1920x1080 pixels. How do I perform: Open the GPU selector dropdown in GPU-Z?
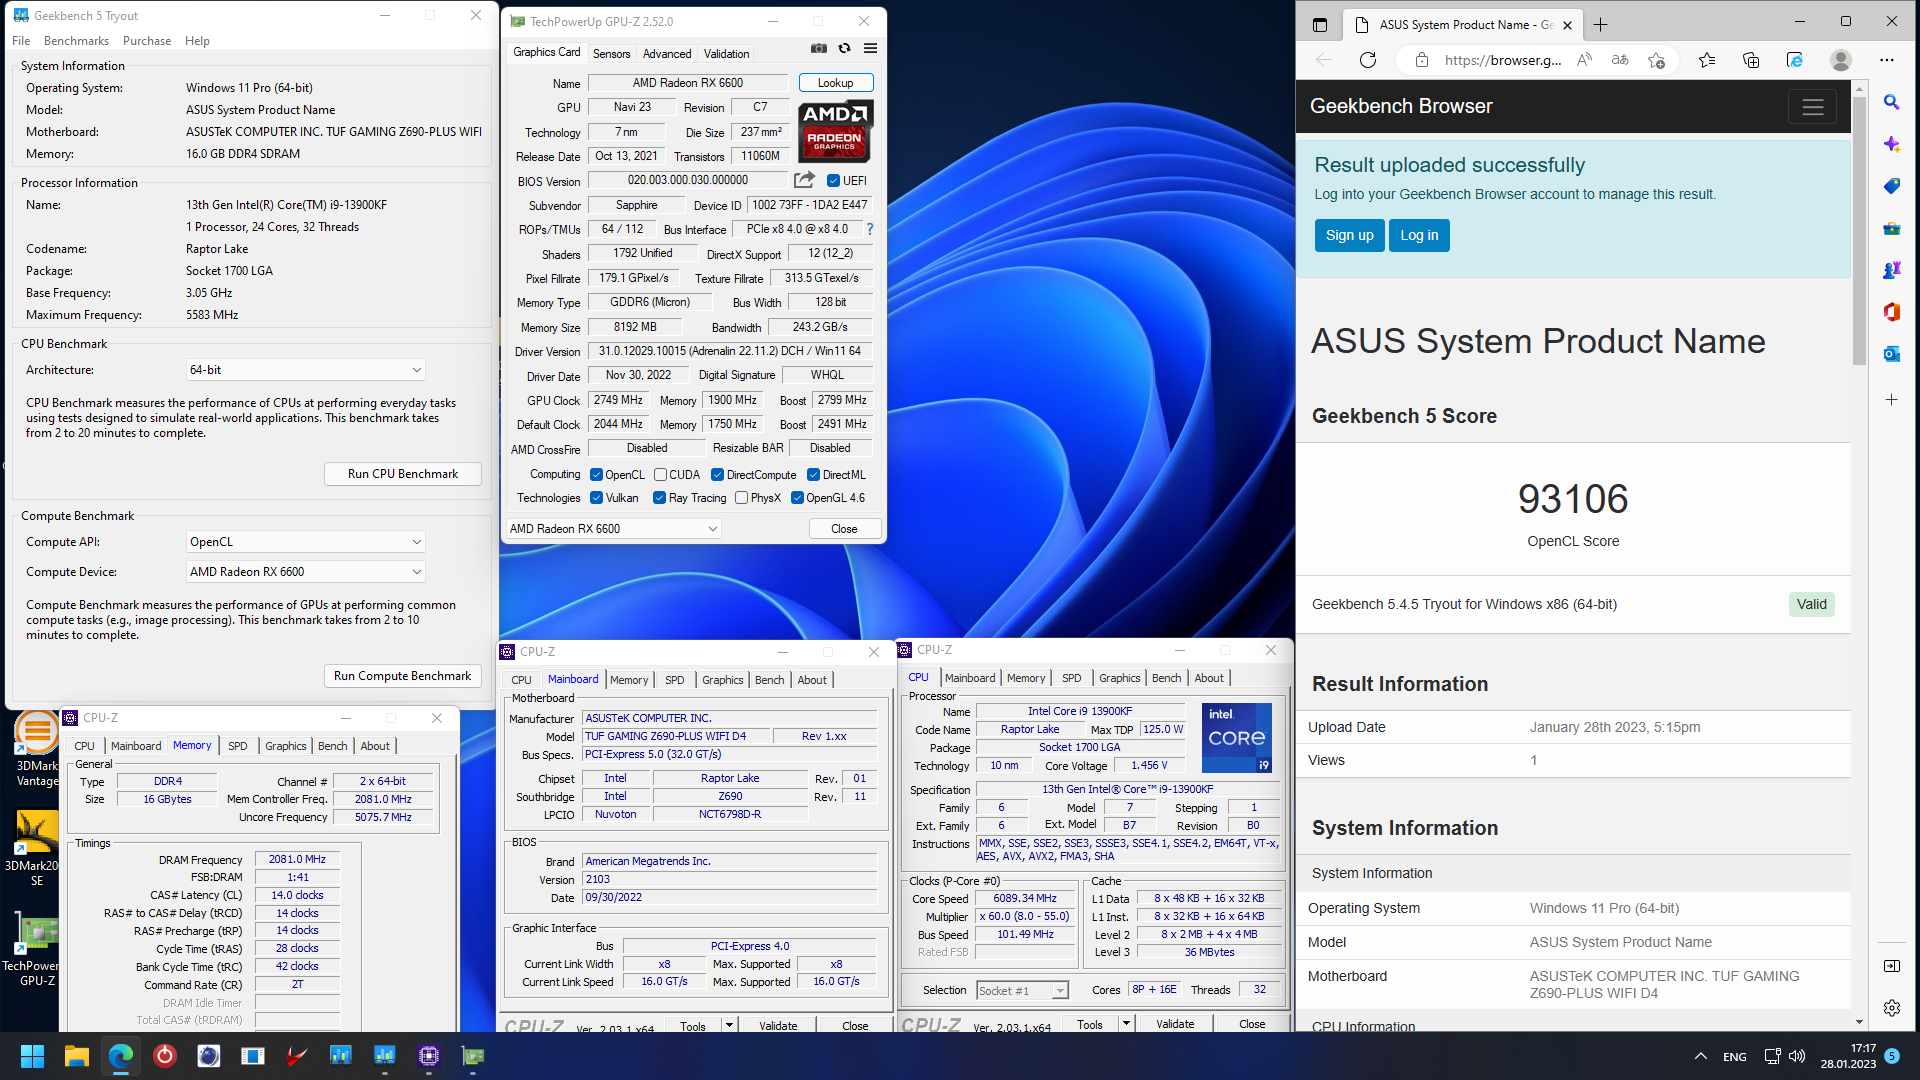pyautogui.click(x=613, y=529)
